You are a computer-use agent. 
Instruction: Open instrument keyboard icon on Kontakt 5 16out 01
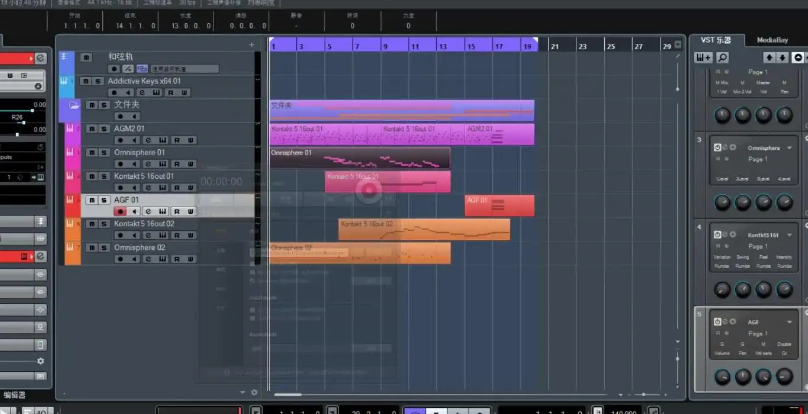pyautogui.click(x=162, y=188)
